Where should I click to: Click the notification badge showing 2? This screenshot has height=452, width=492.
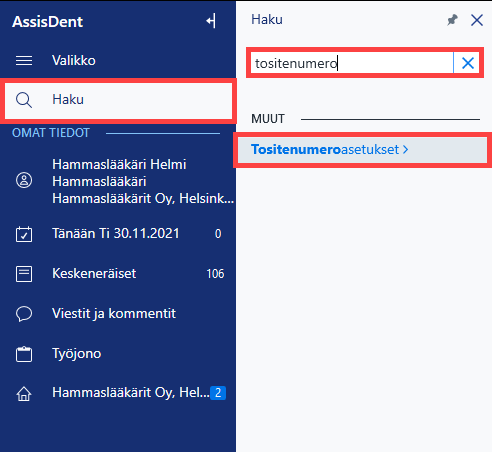(x=218, y=393)
